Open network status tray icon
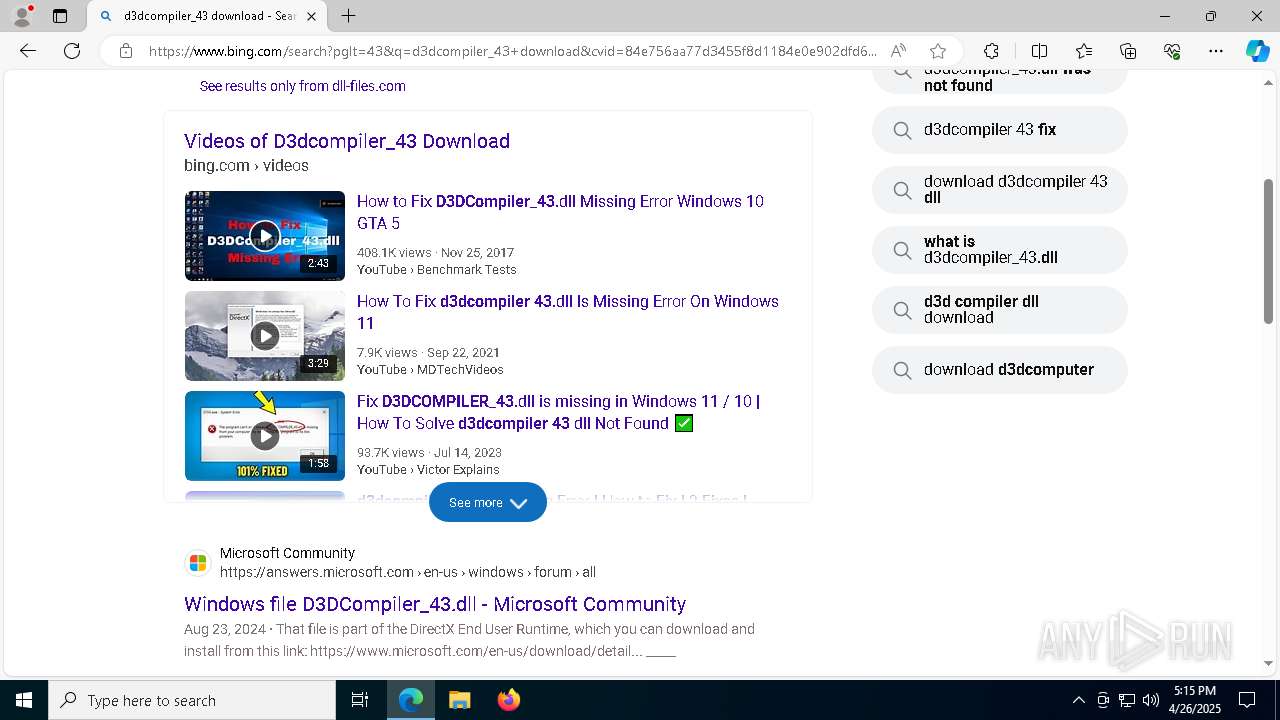Viewport: 1280px width, 720px height. tap(1127, 700)
